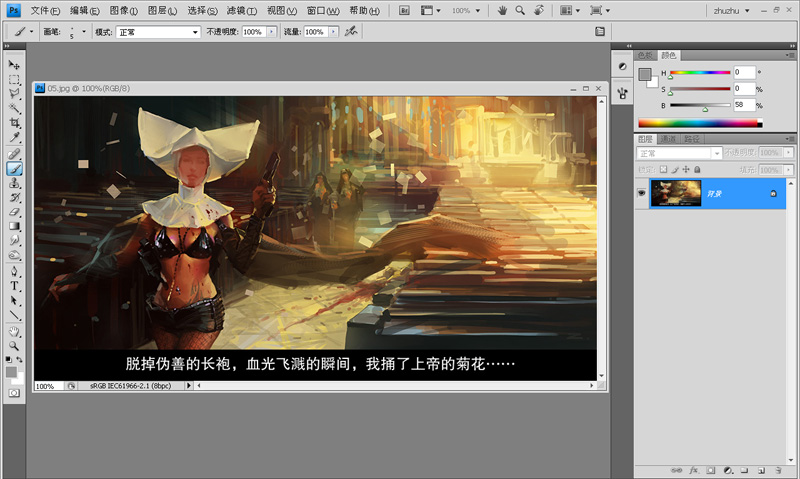Viewport: 800px width, 479px height.
Task: Open the brush preset picker arrow
Action: [x=84, y=32]
